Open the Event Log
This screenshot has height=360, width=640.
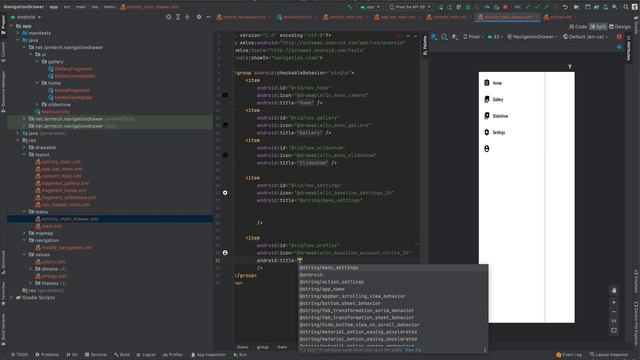coord(569,355)
